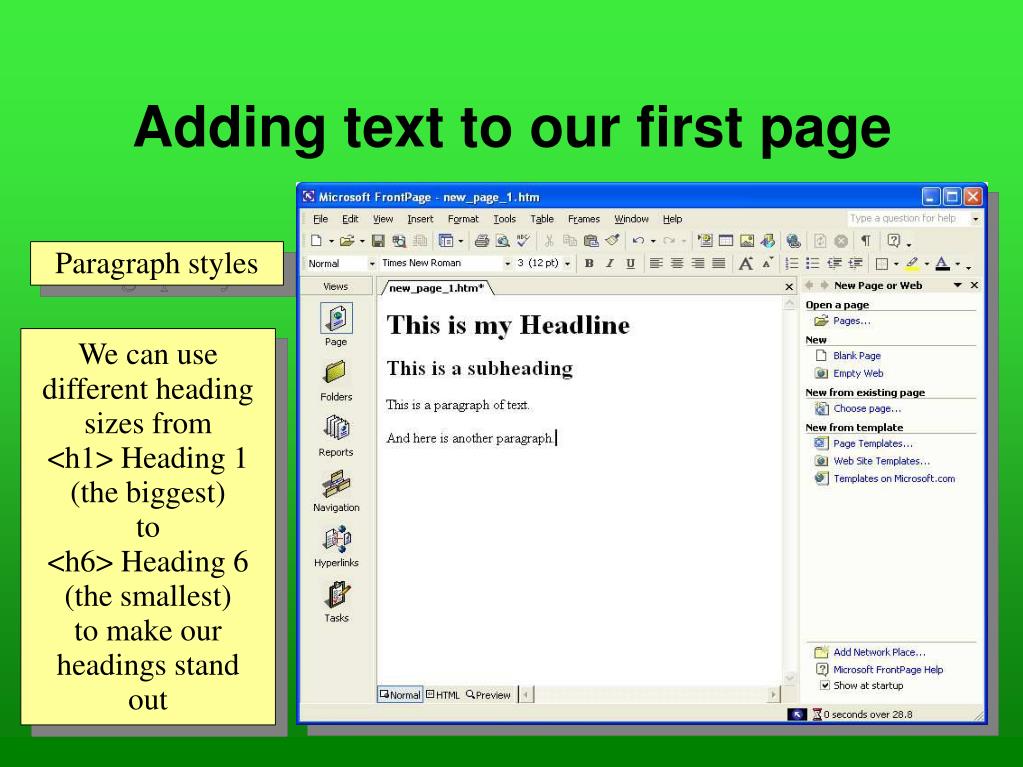Open the Times New Roman font dropdown

507,264
